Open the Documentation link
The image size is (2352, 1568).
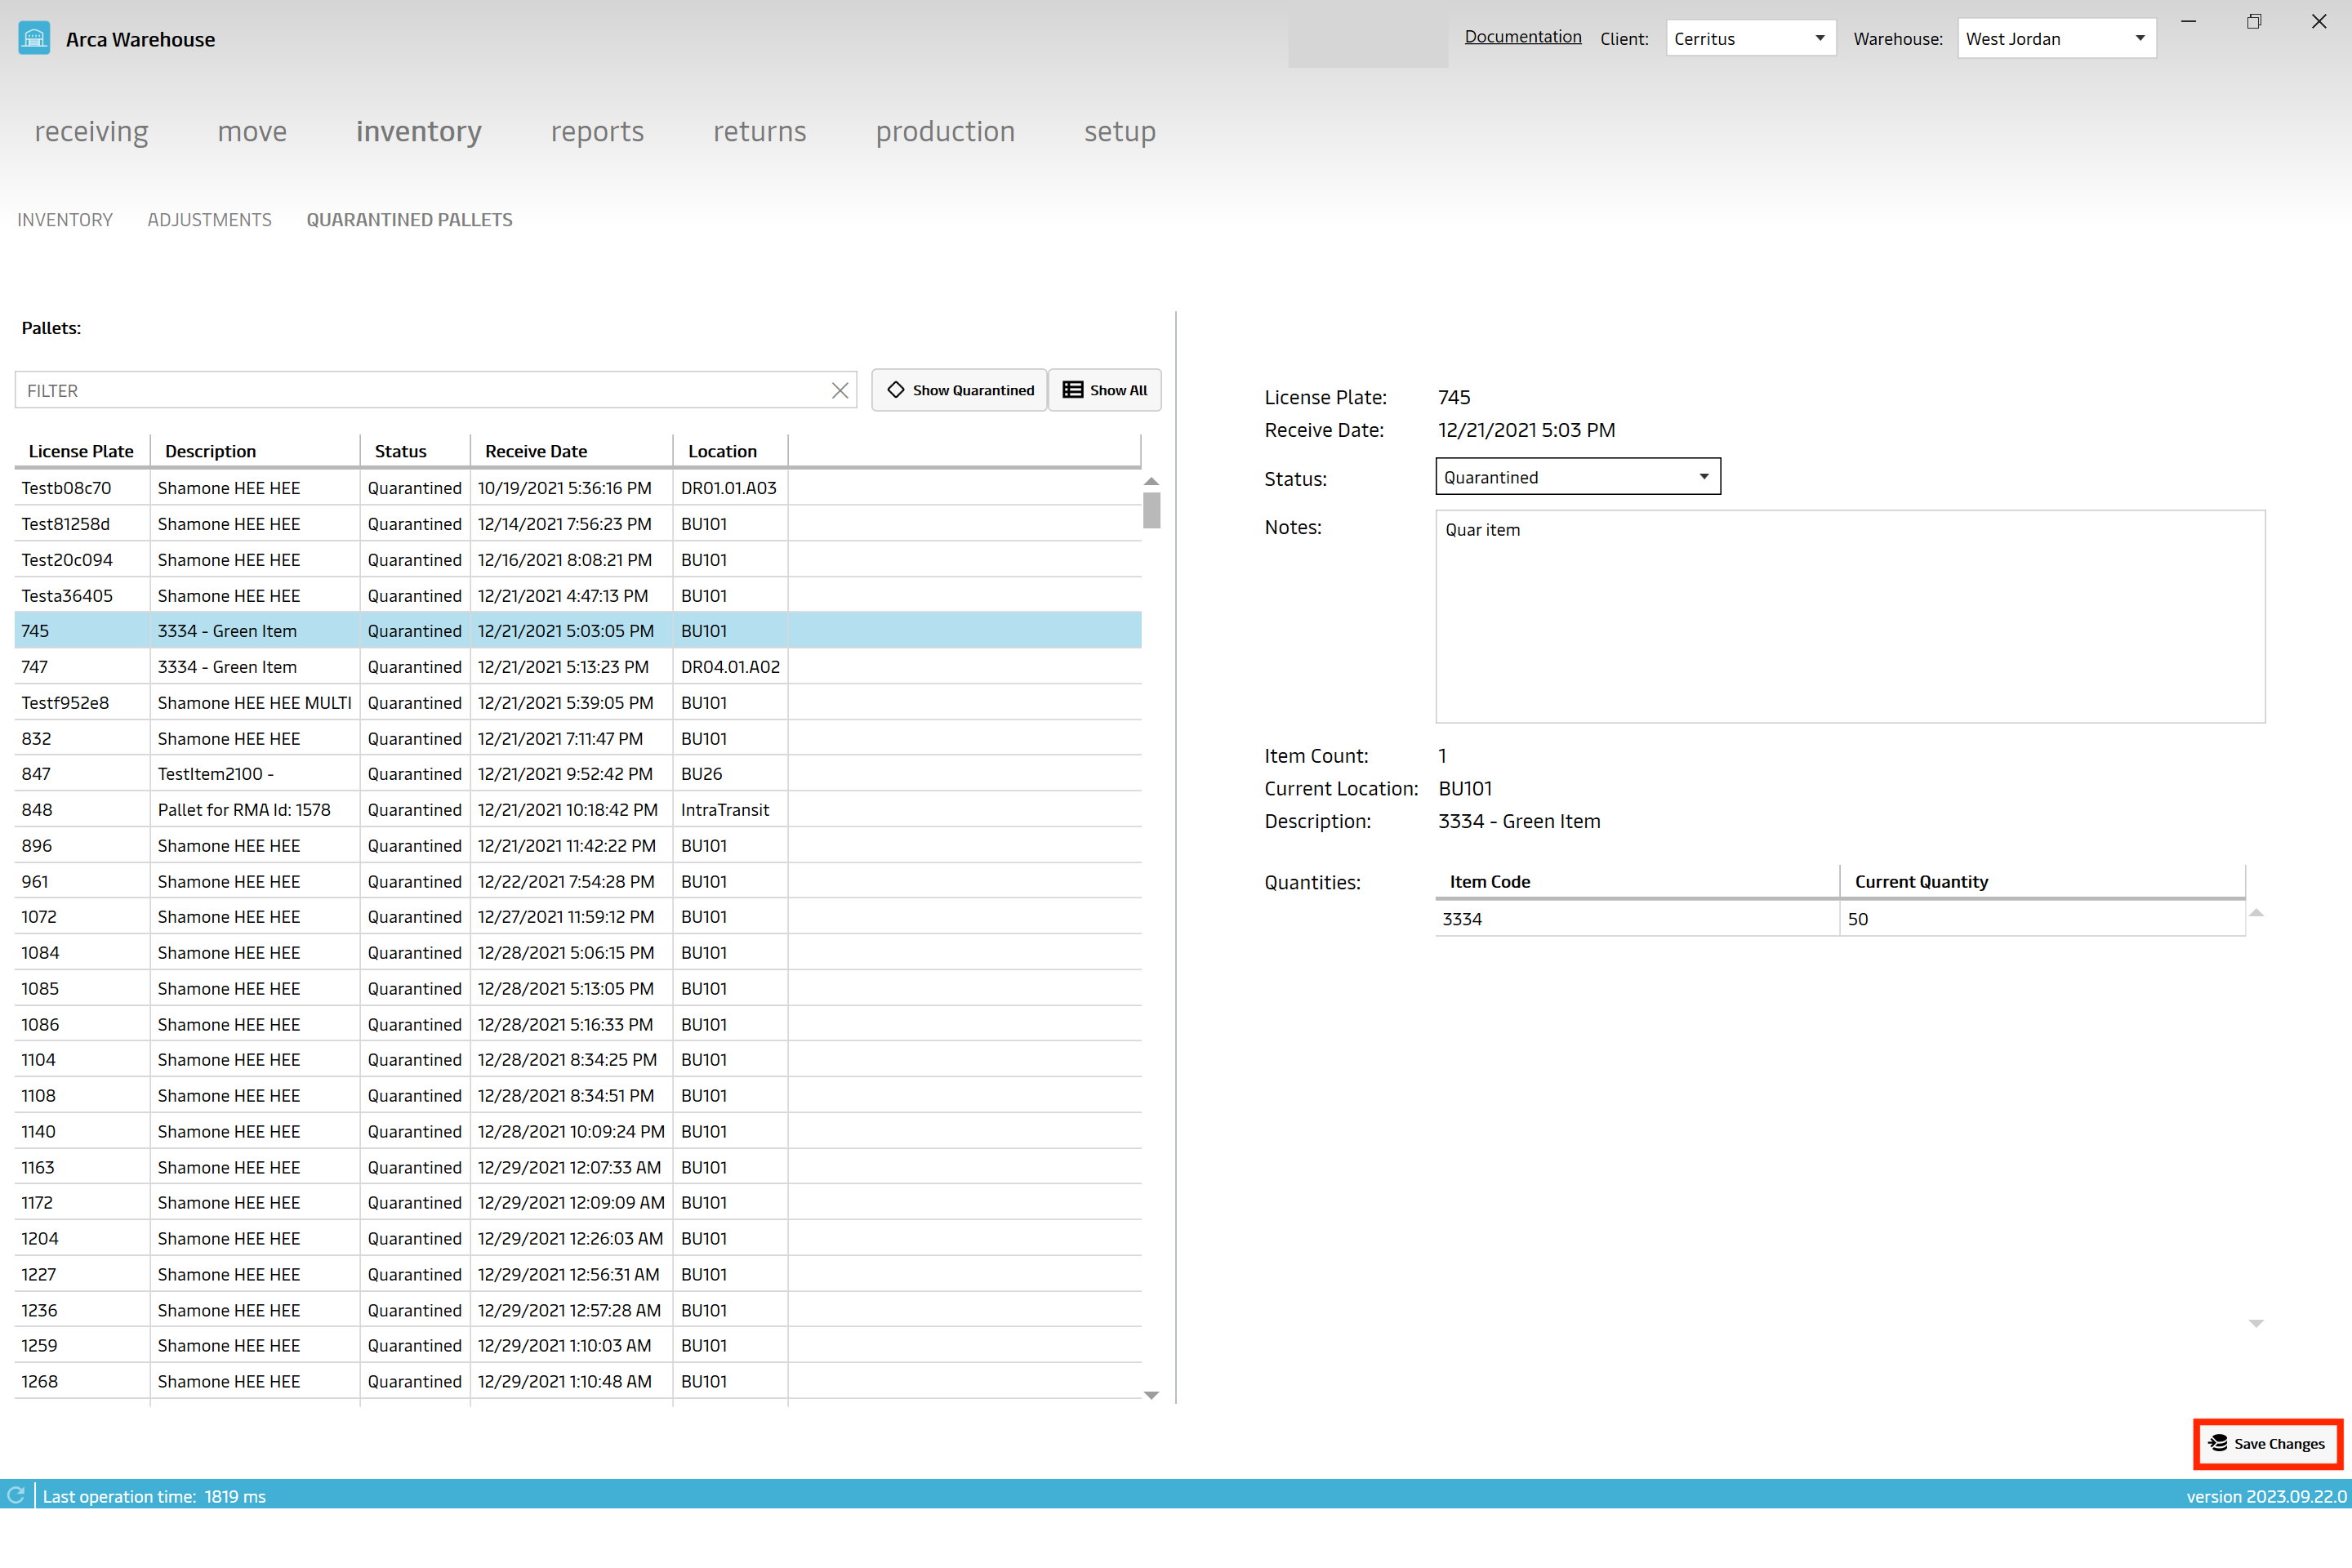(x=1523, y=37)
